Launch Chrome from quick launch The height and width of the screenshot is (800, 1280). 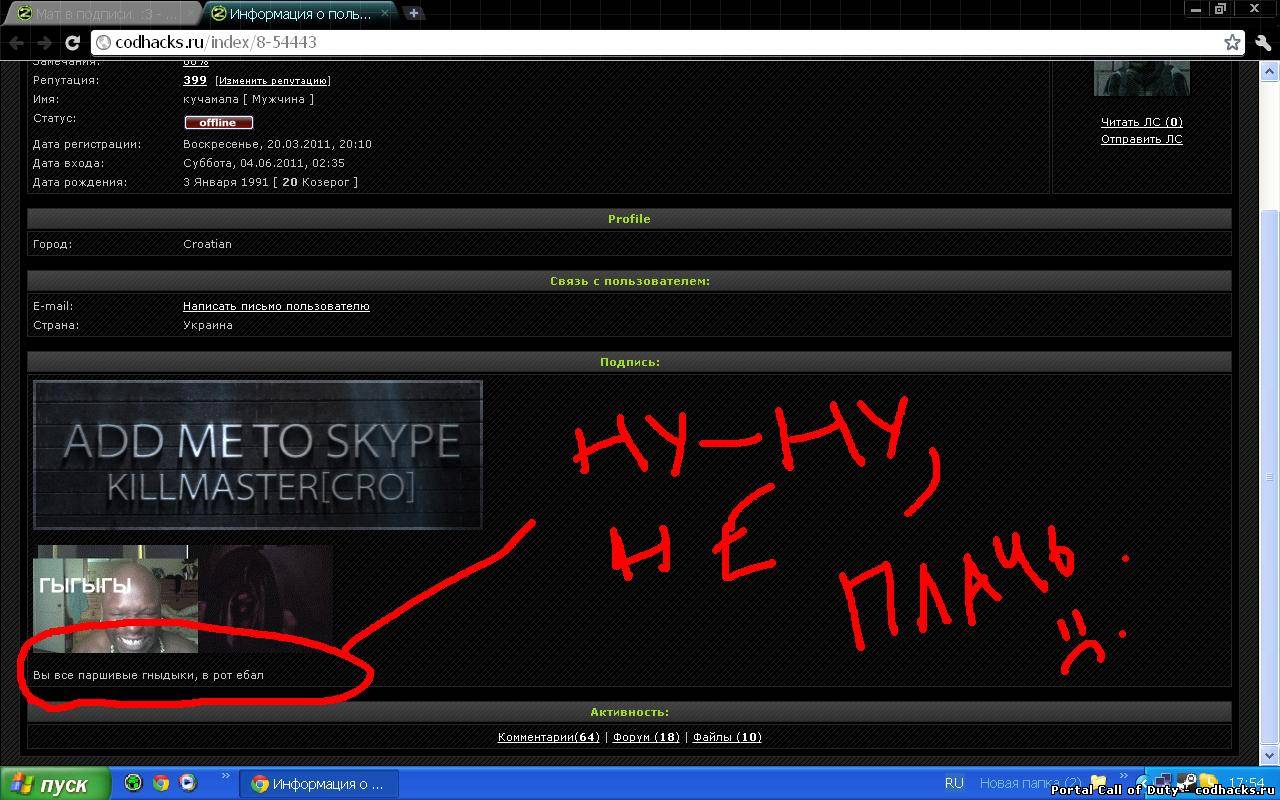160,783
